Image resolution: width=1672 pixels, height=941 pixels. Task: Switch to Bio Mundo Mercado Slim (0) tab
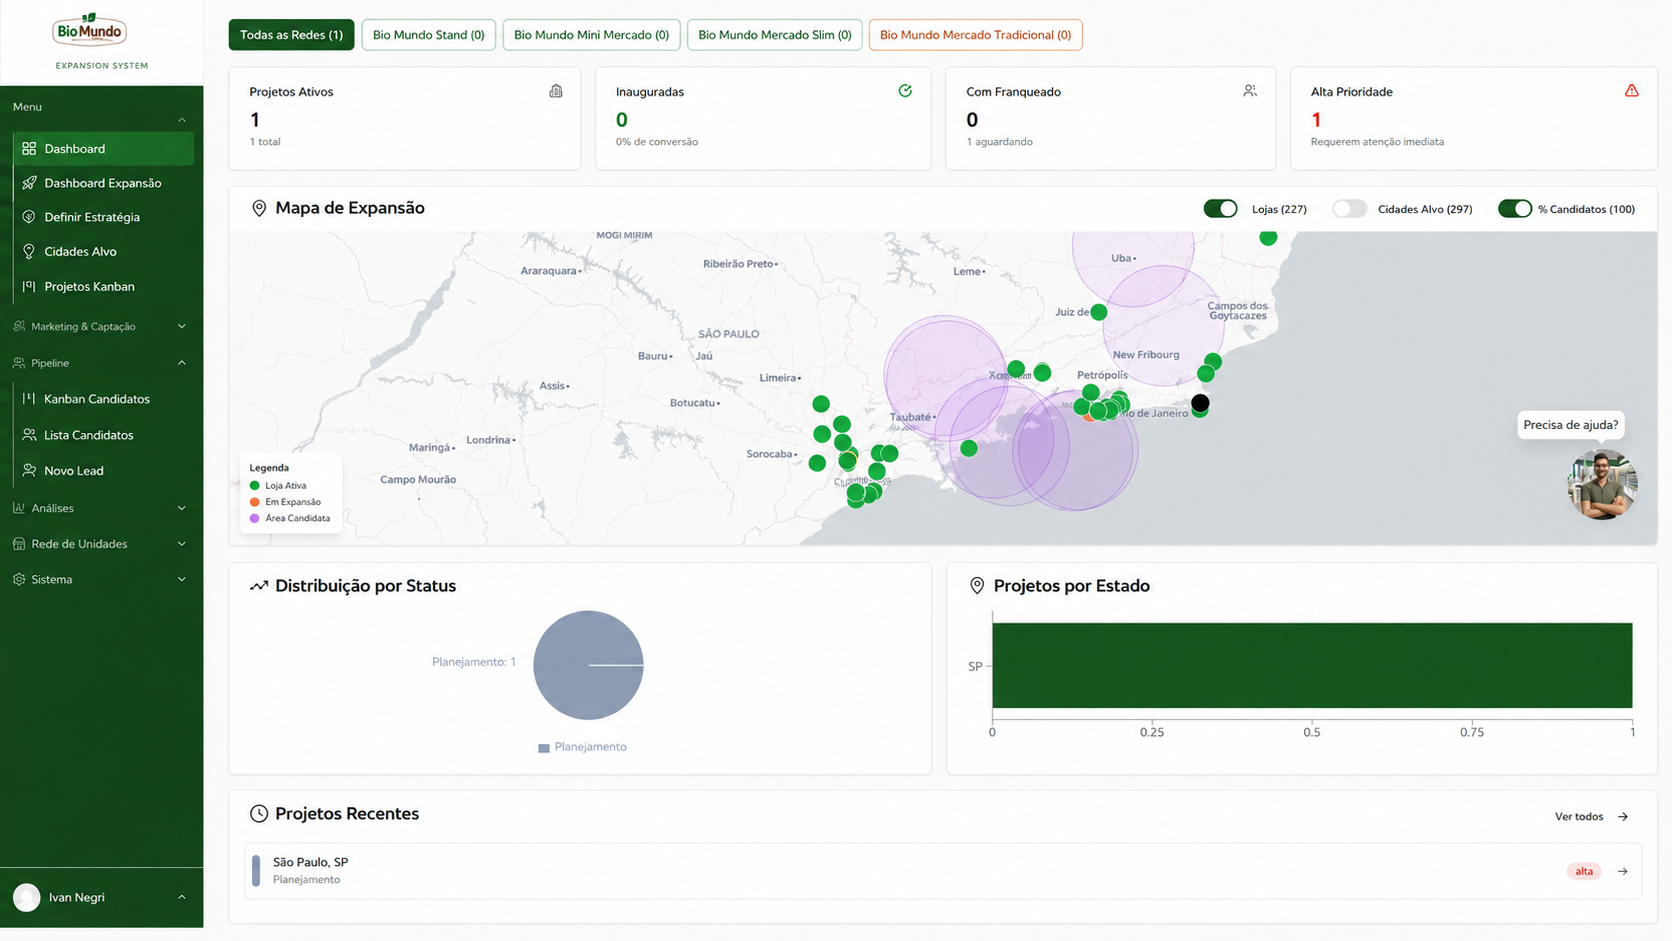tap(774, 35)
